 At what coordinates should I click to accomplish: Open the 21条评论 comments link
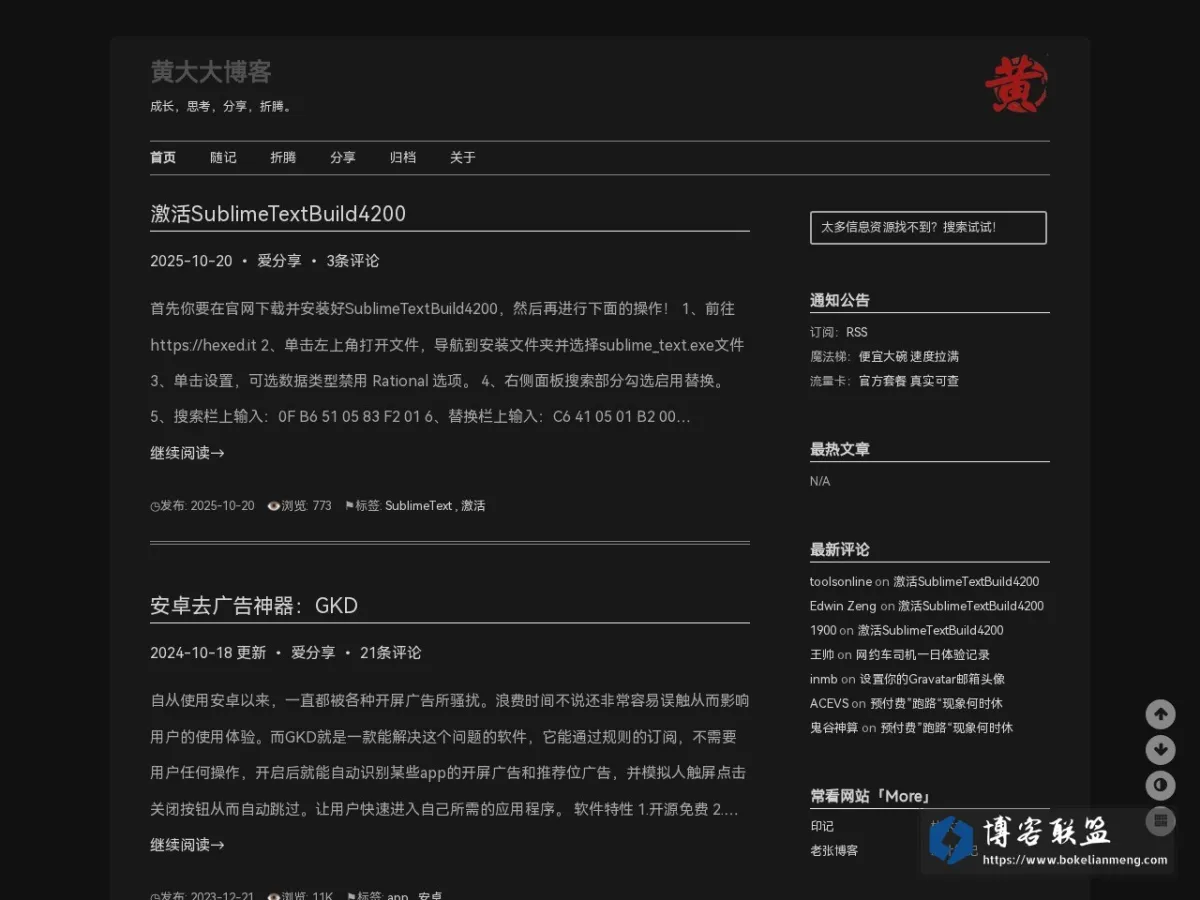click(x=391, y=653)
